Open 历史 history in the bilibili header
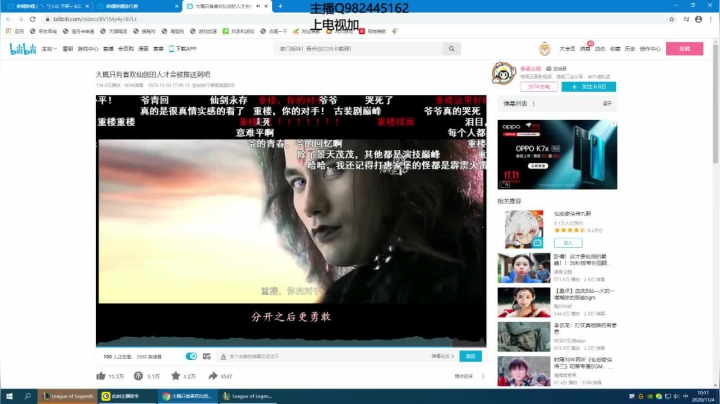The width and height of the screenshot is (720, 404). tap(630, 49)
